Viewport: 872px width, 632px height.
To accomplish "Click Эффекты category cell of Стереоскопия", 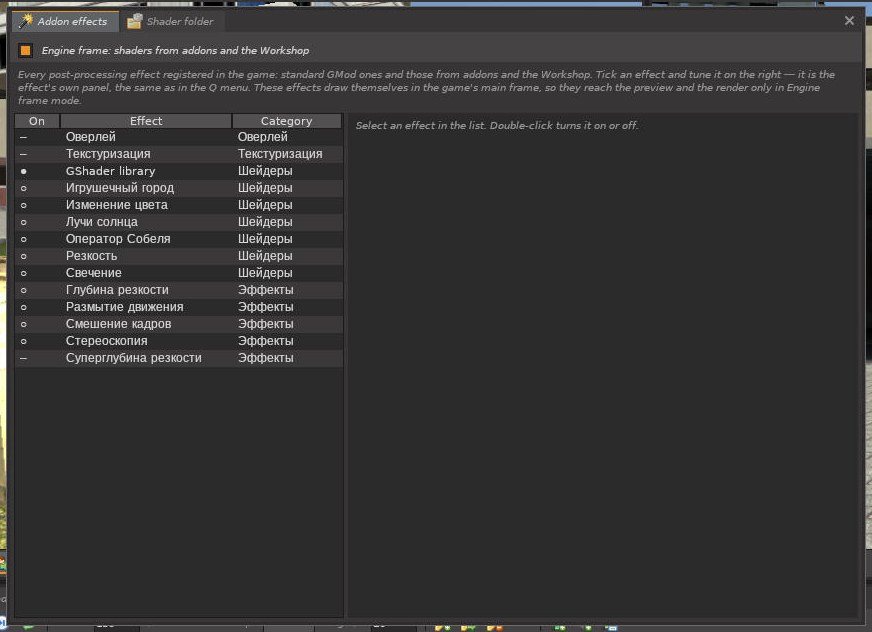I will point(265,341).
